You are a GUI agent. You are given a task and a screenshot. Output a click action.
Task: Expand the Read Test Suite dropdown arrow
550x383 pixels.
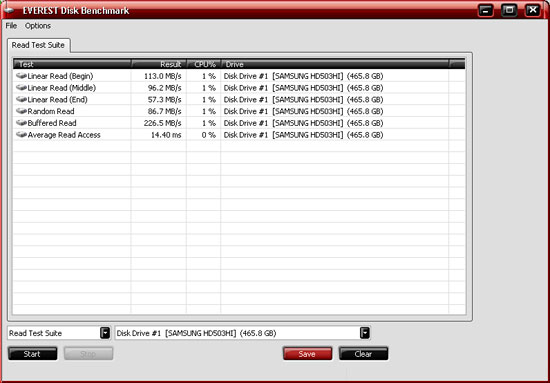[105, 333]
